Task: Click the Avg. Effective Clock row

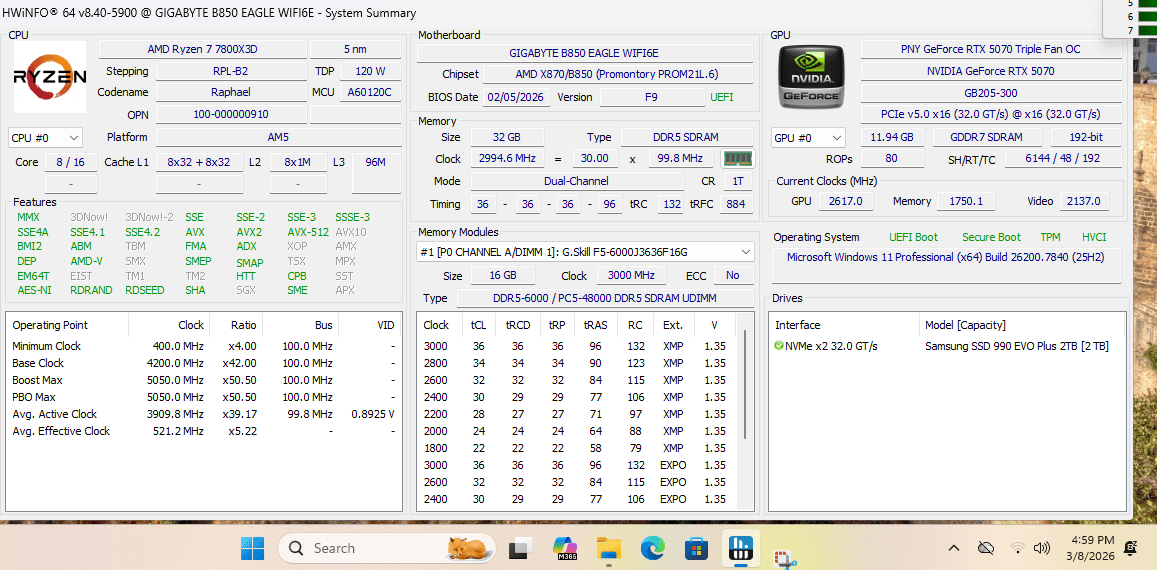Action: 204,431
